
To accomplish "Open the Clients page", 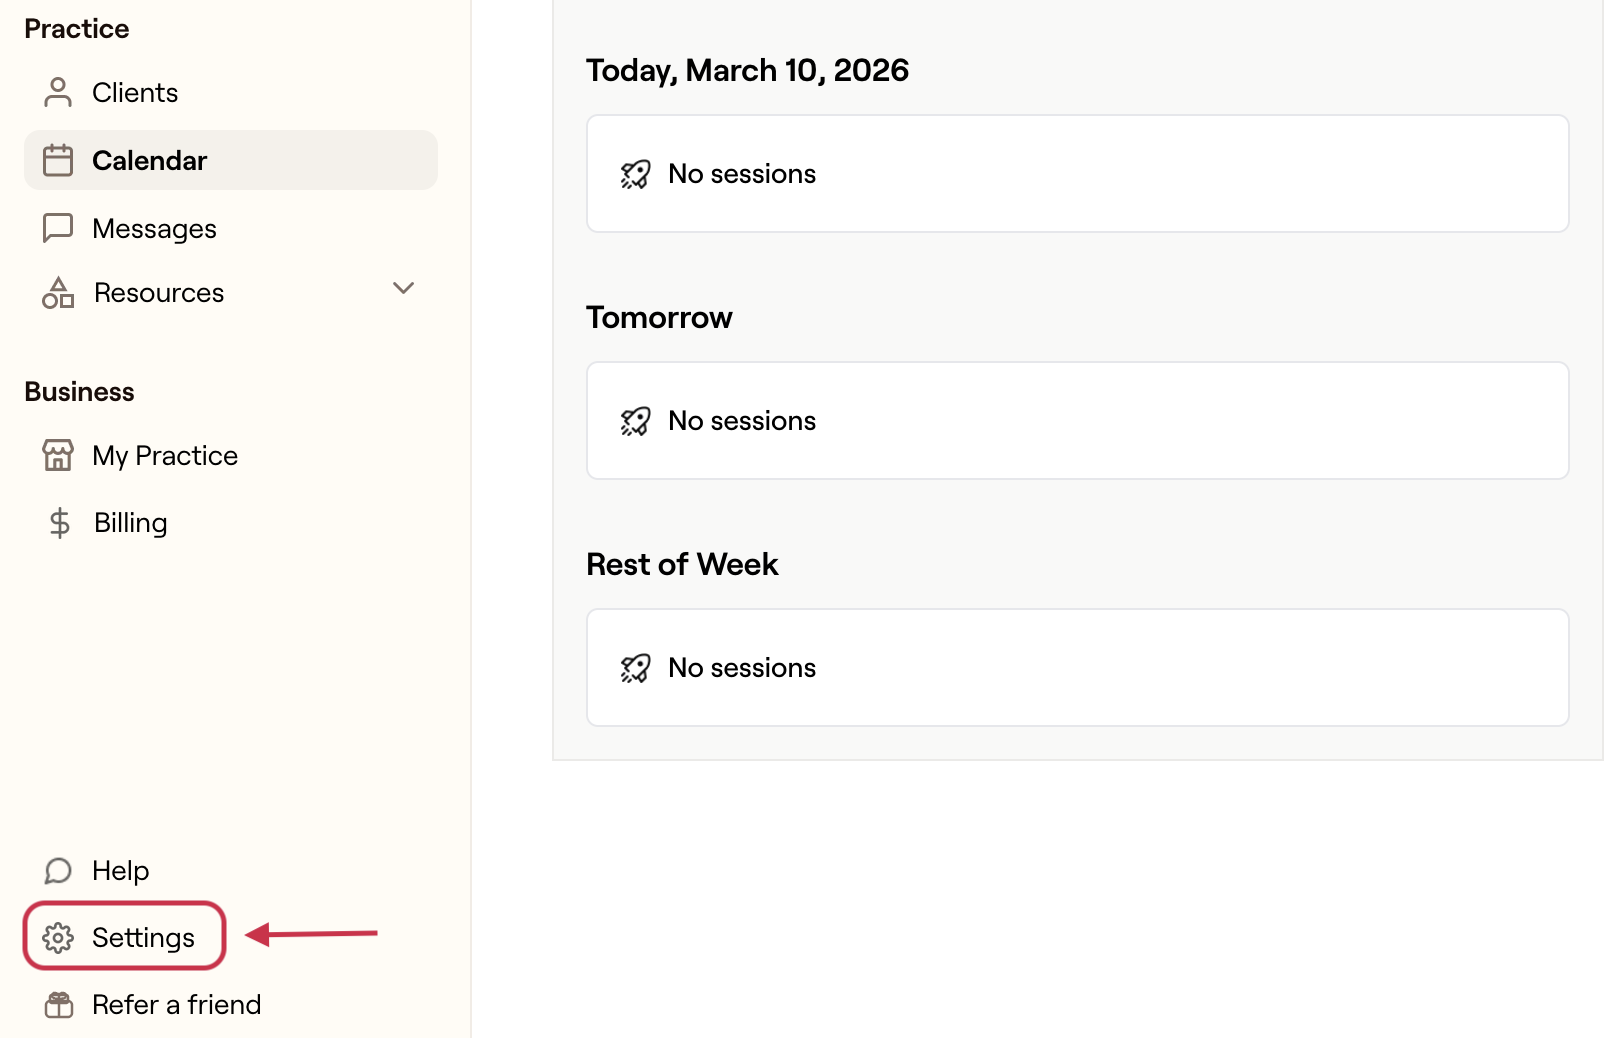I will pyautogui.click(x=135, y=93).
